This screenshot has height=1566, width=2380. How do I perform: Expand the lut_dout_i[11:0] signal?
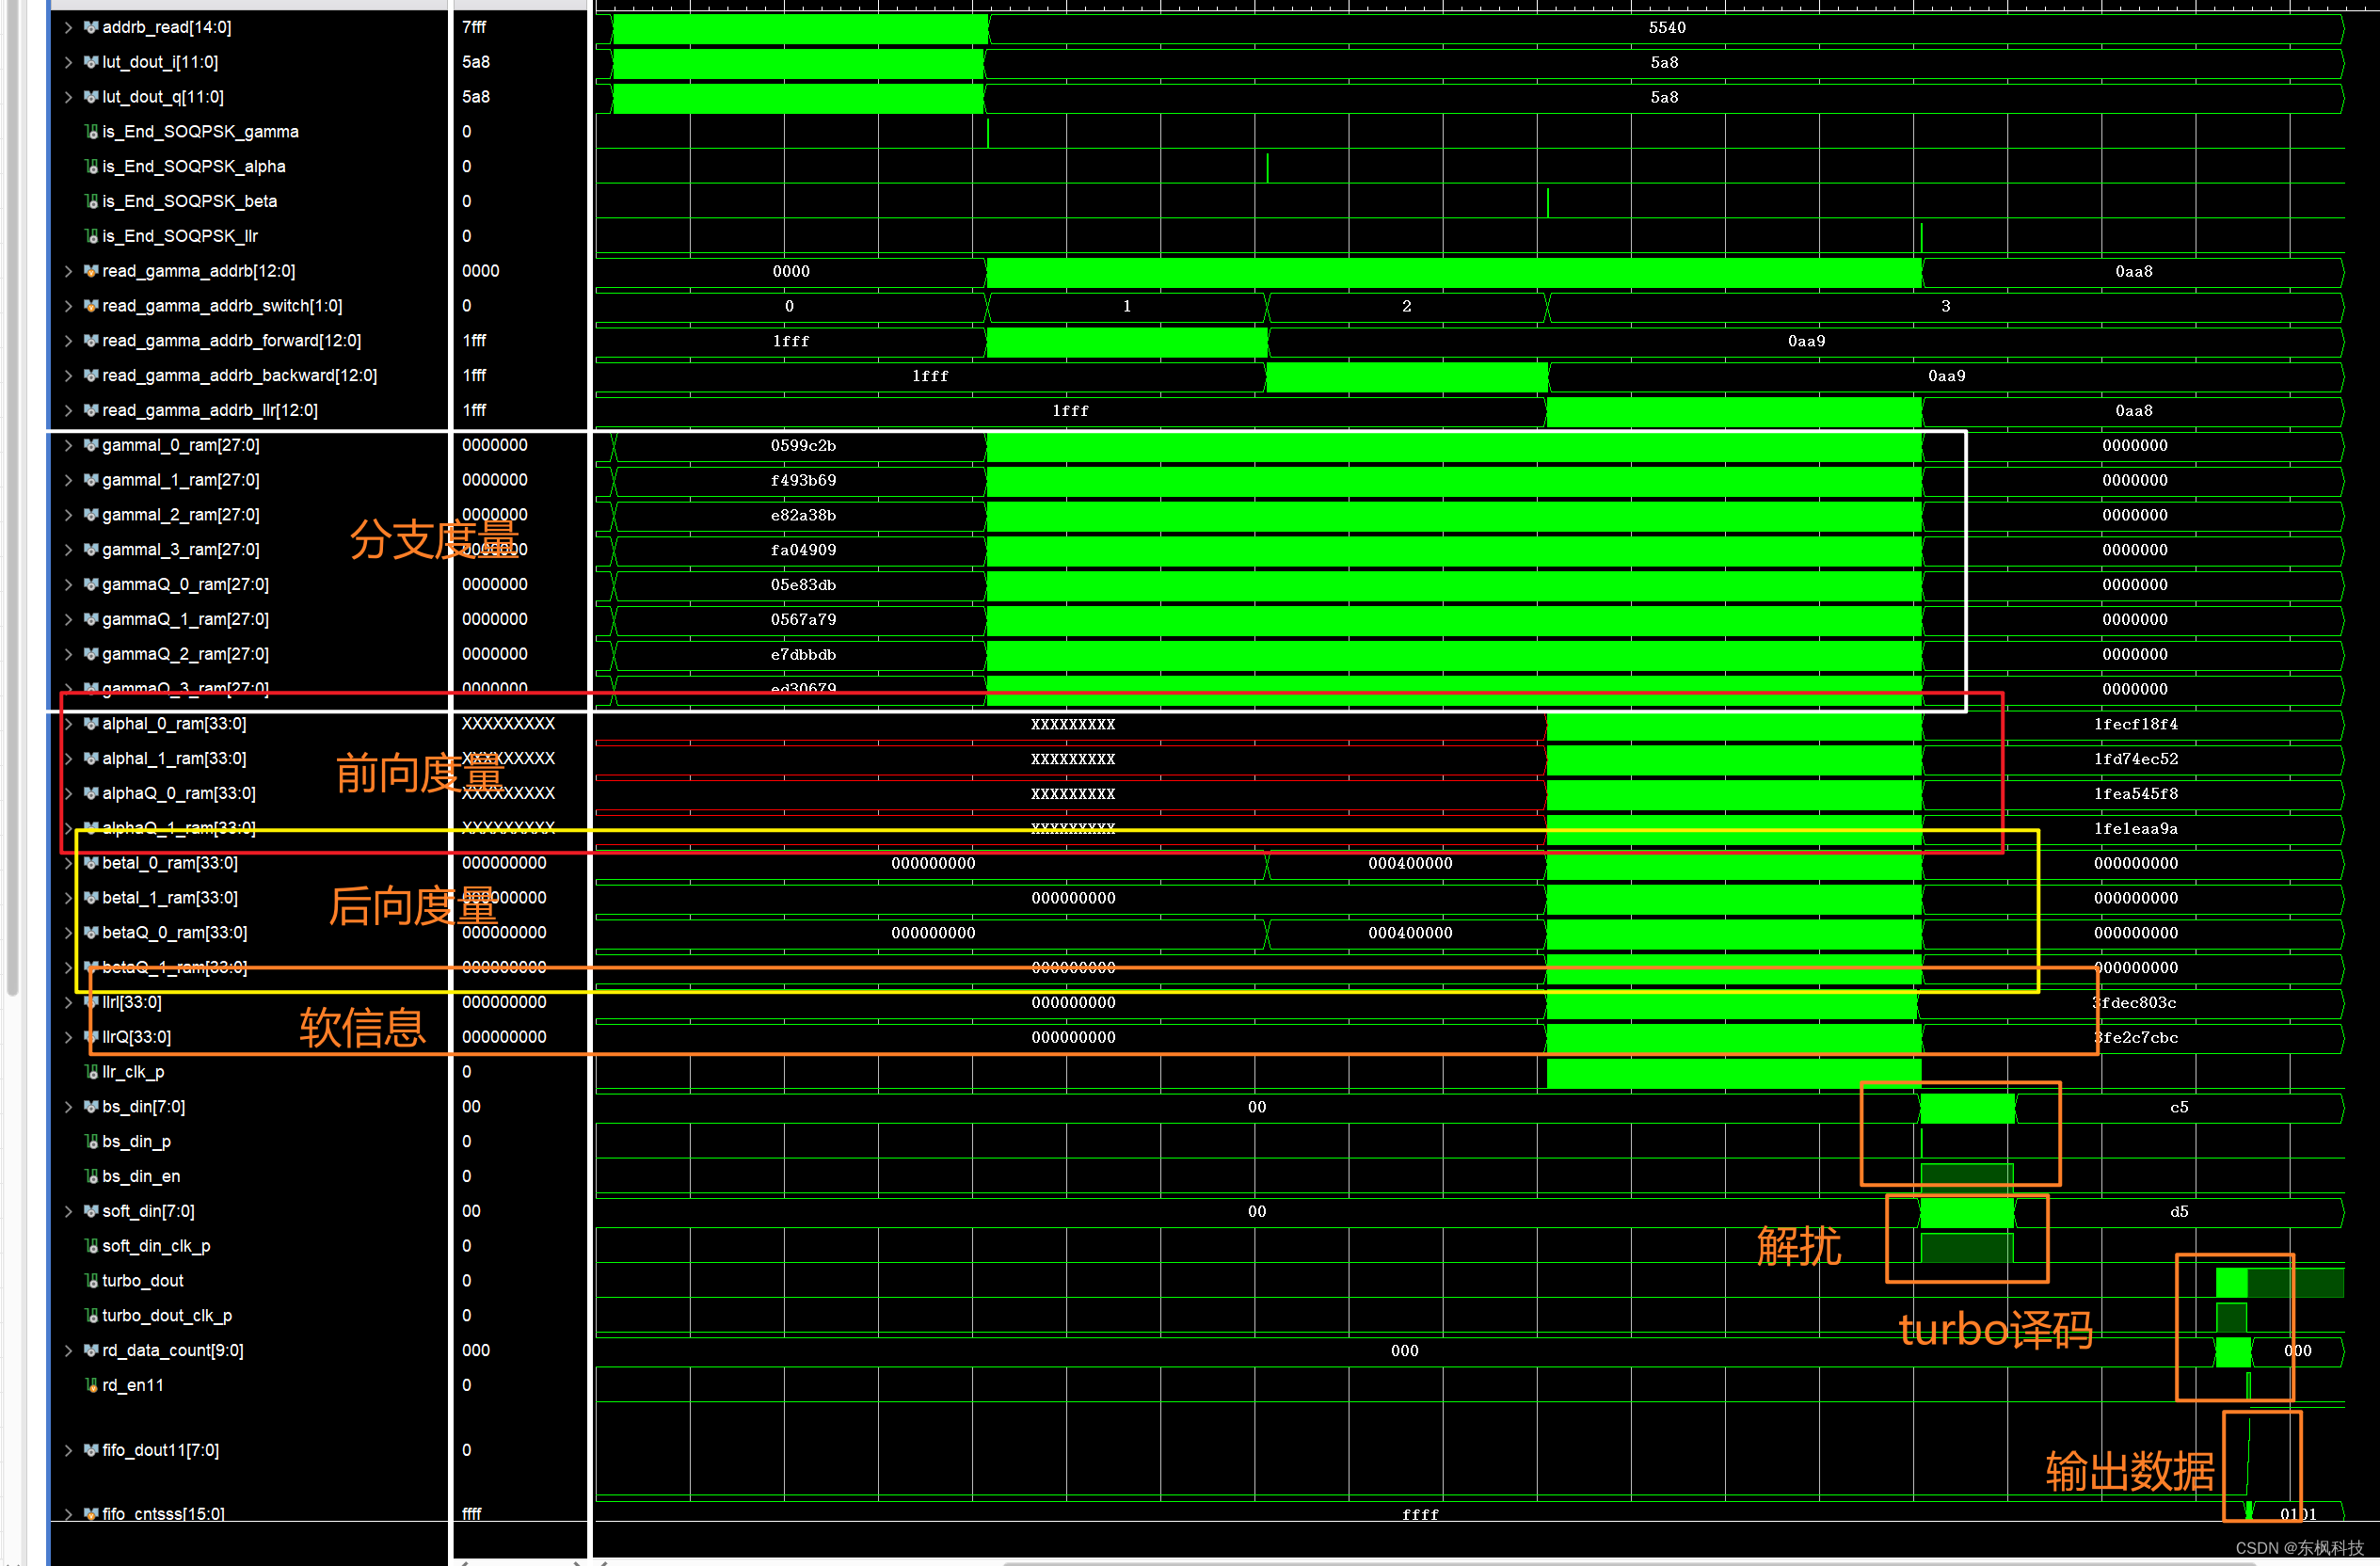[68, 62]
